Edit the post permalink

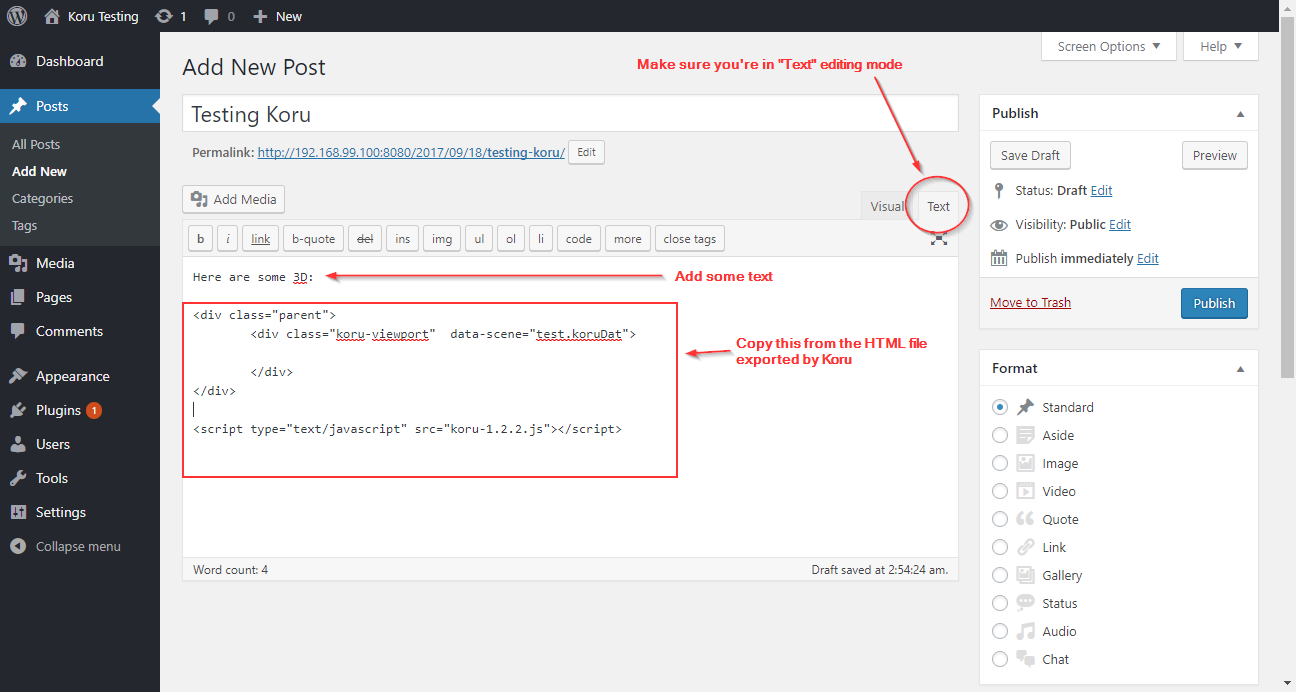click(585, 152)
